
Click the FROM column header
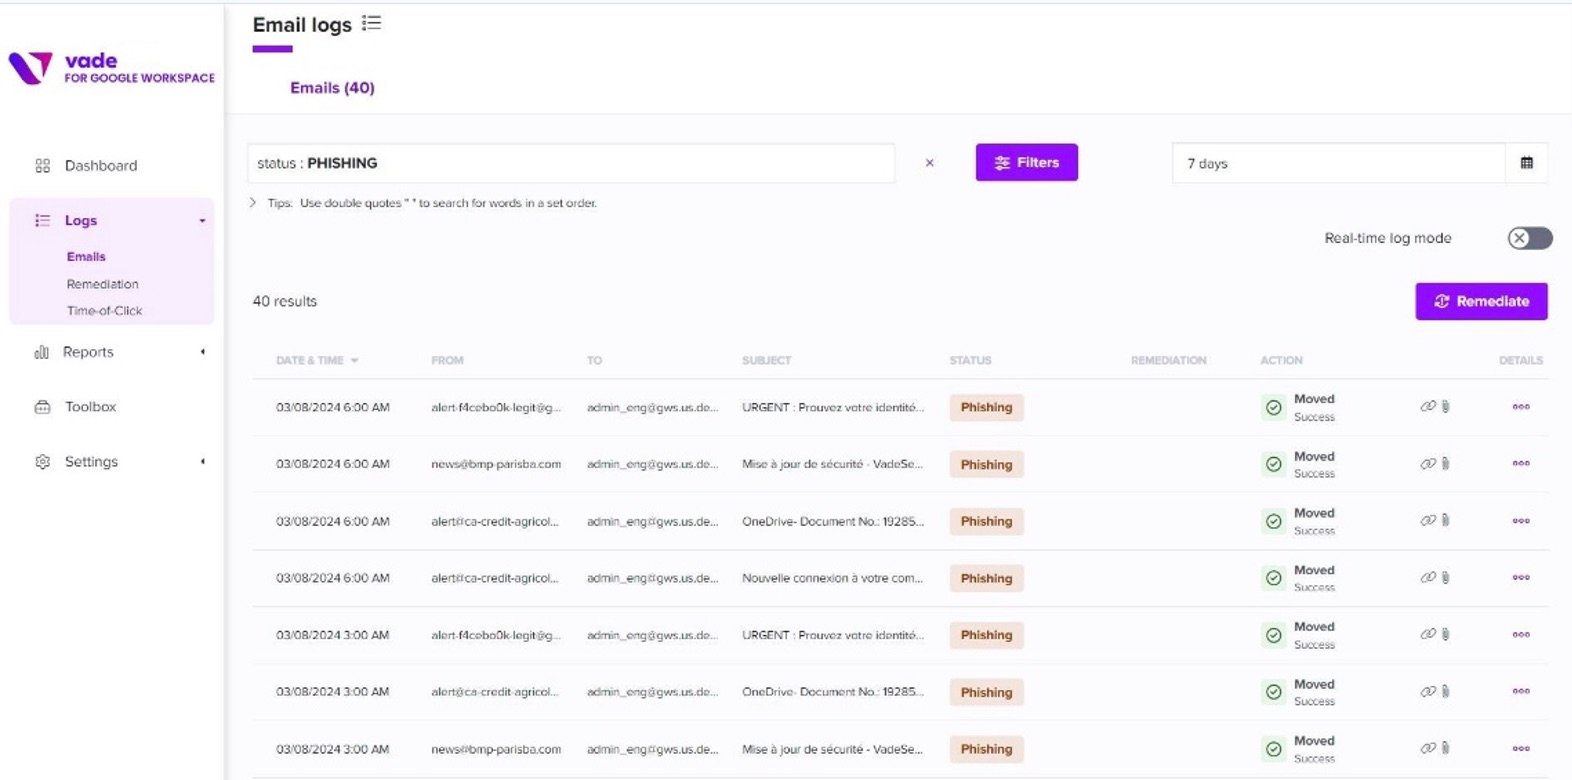(x=447, y=361)
